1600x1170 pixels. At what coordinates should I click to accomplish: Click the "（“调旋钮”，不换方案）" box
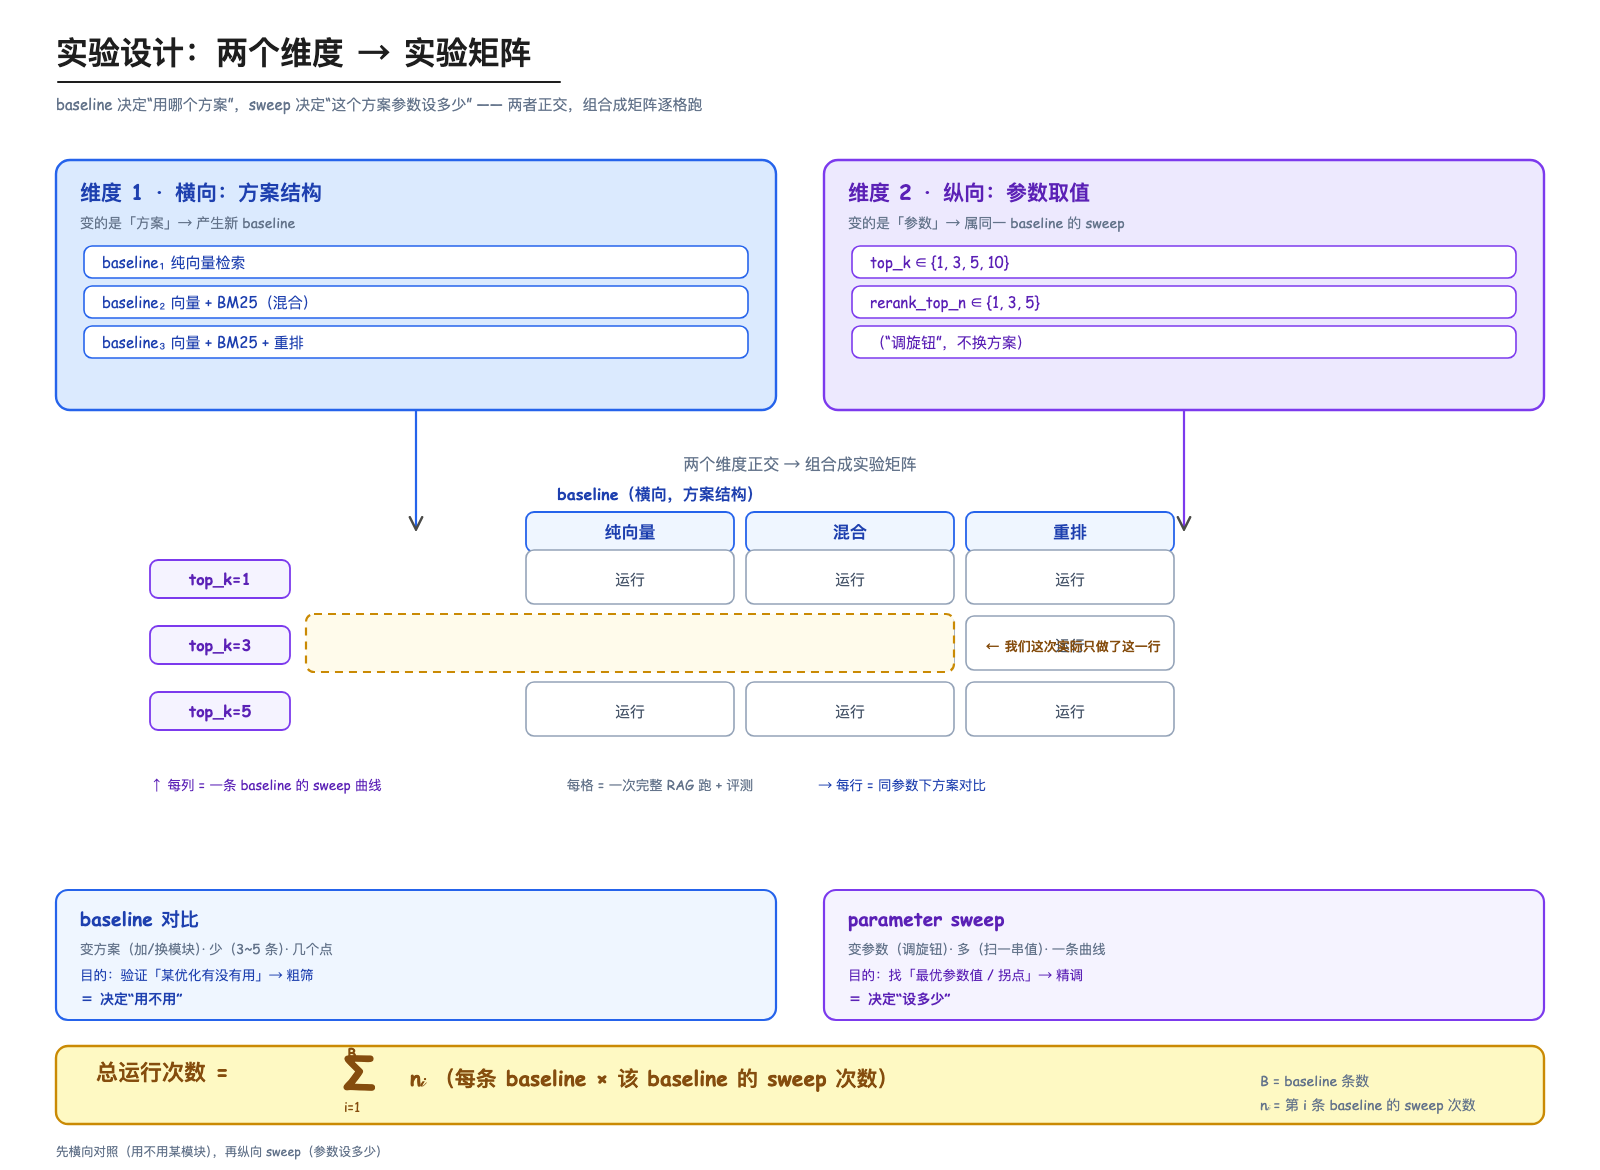[x=1184, y=342]
